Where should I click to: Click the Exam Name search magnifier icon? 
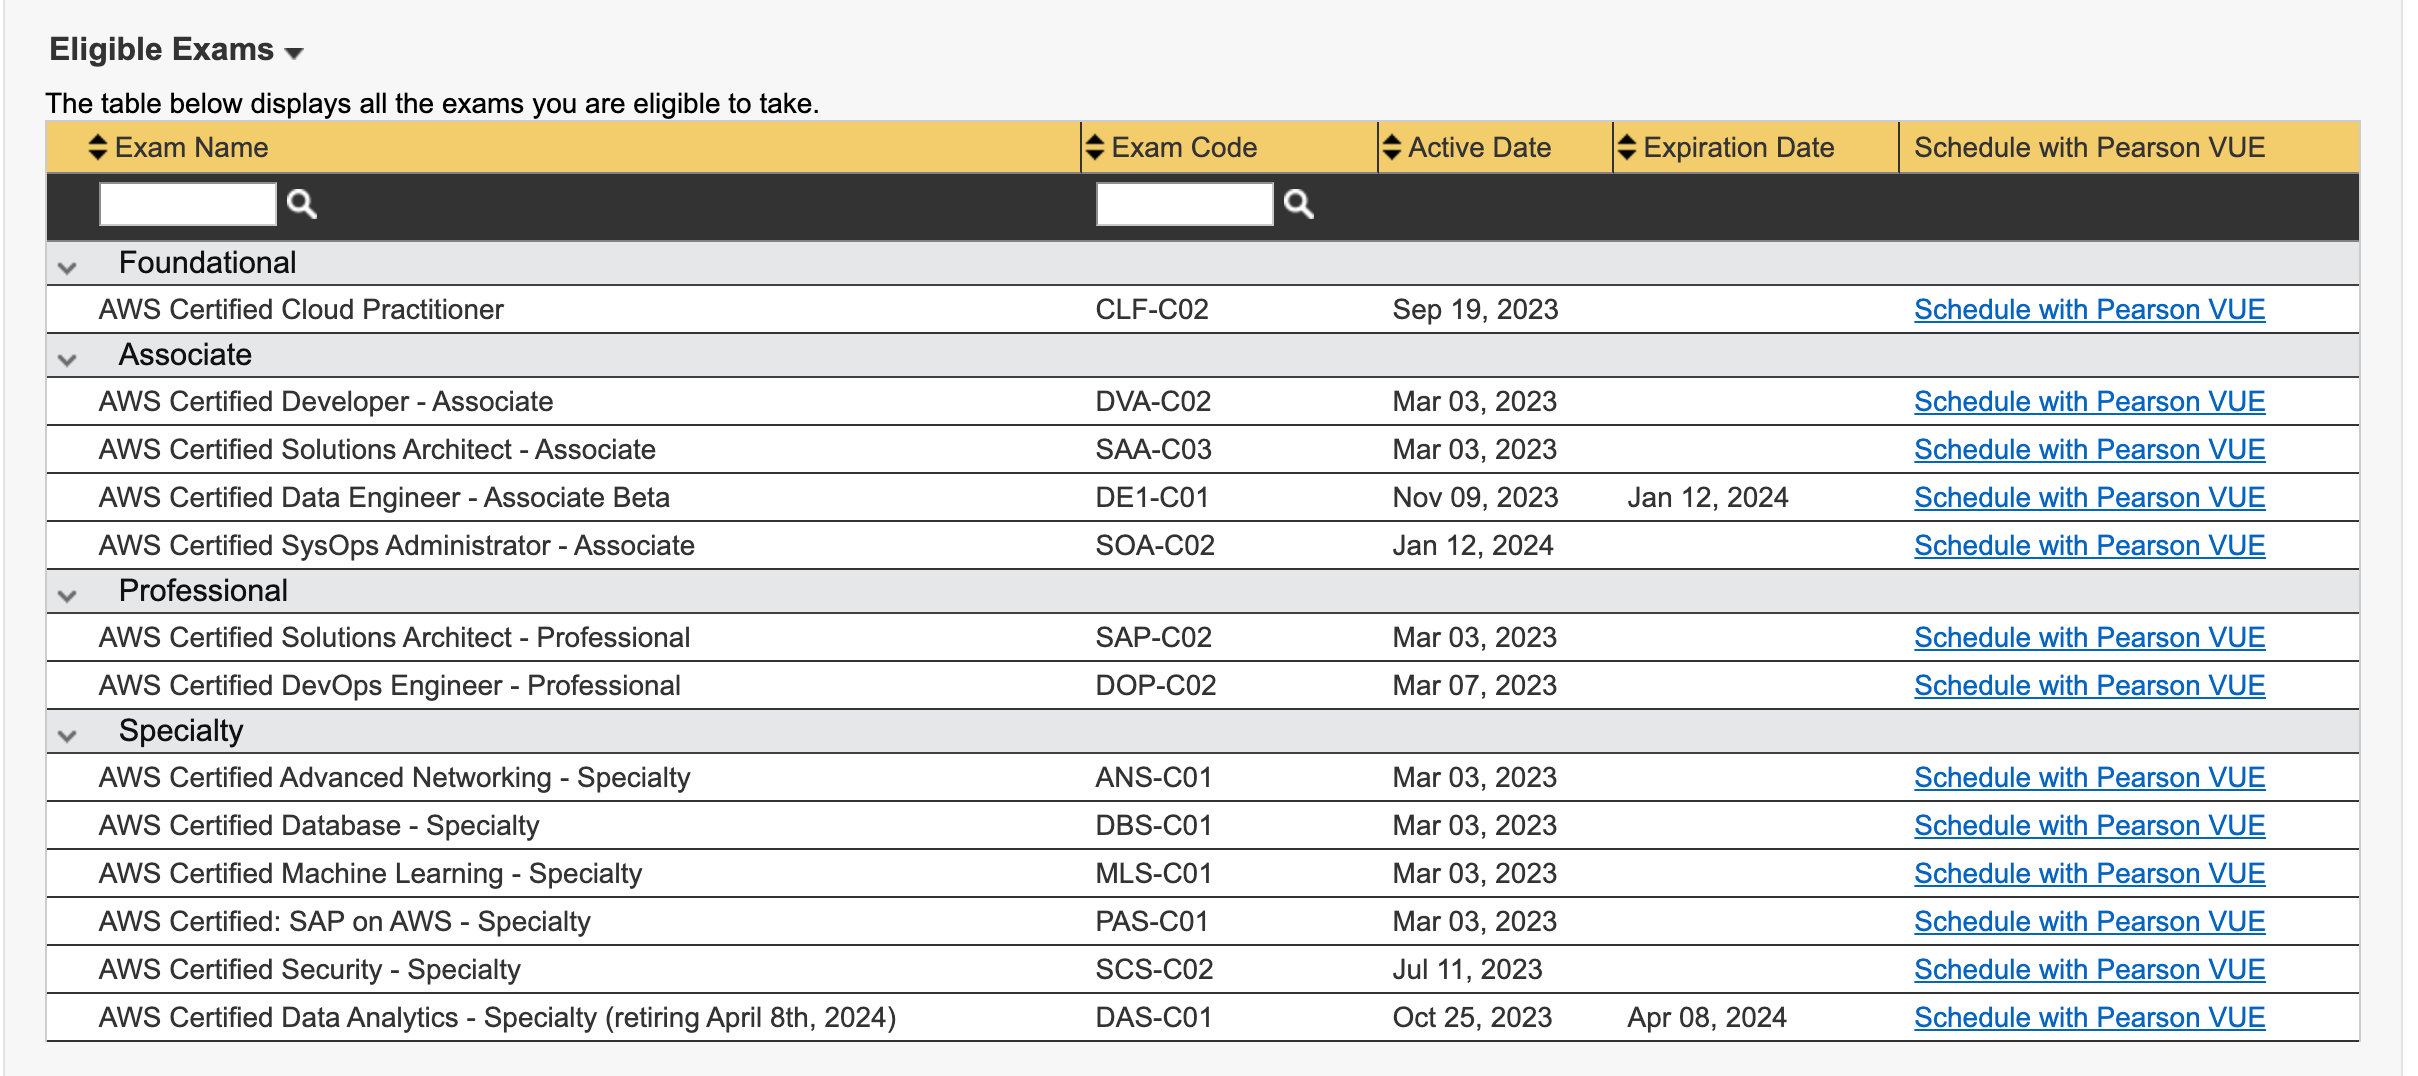pos(301,204)
